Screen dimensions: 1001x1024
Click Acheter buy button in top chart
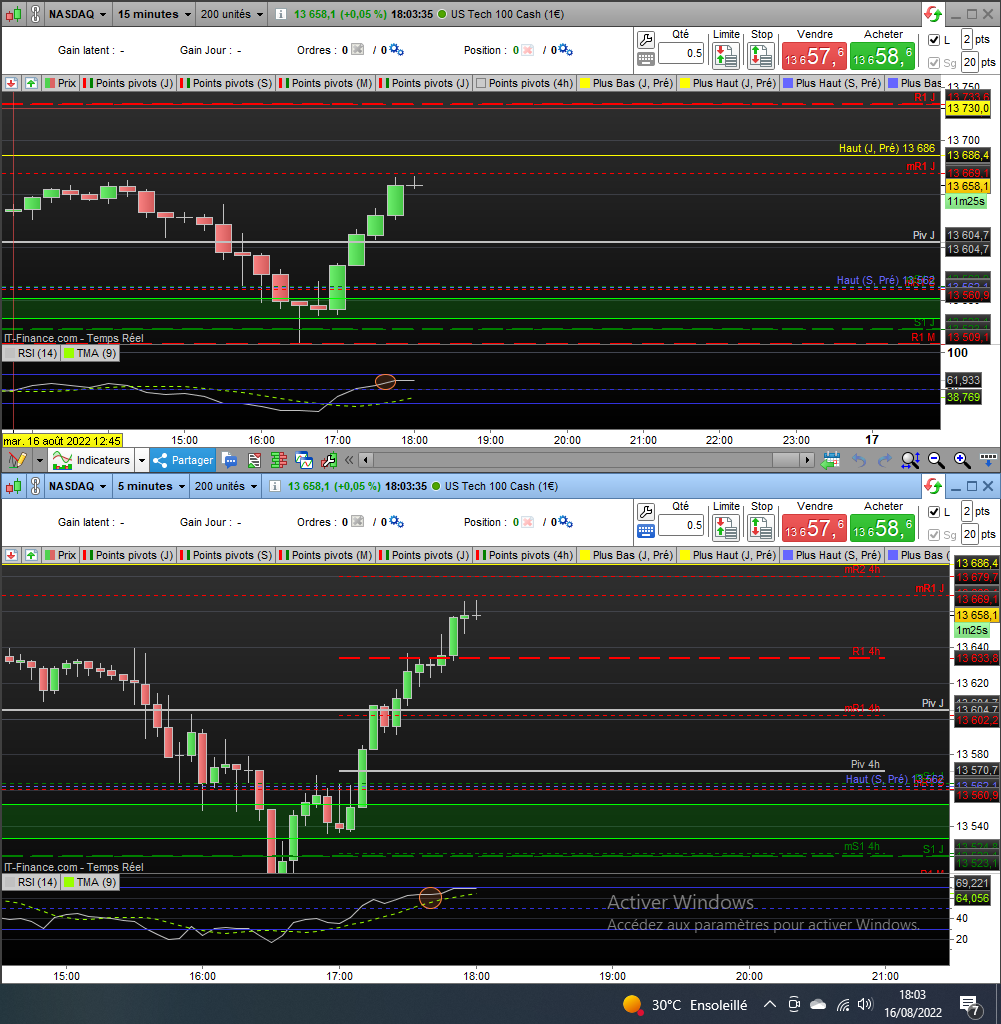[x=882, y=56]
